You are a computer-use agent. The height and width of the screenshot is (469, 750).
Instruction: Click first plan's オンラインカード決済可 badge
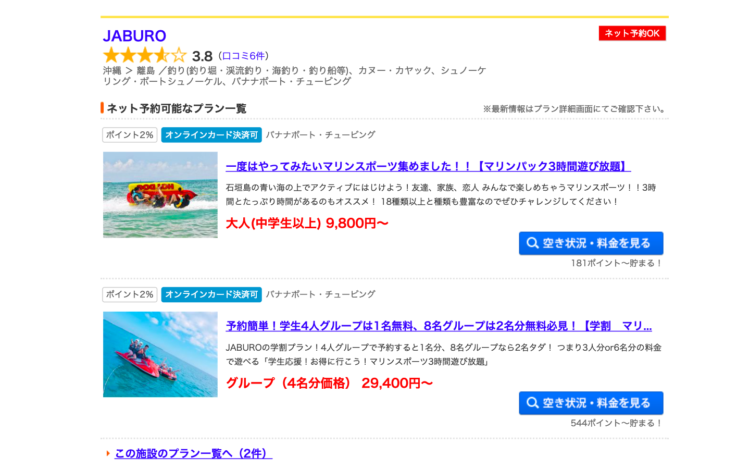coord(211,135)
